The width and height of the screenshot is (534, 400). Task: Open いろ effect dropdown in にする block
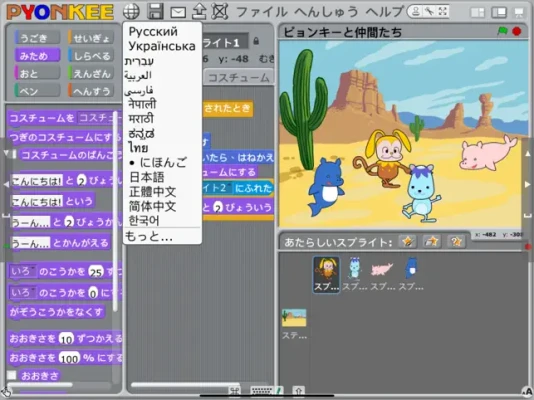tap(23, 292)
